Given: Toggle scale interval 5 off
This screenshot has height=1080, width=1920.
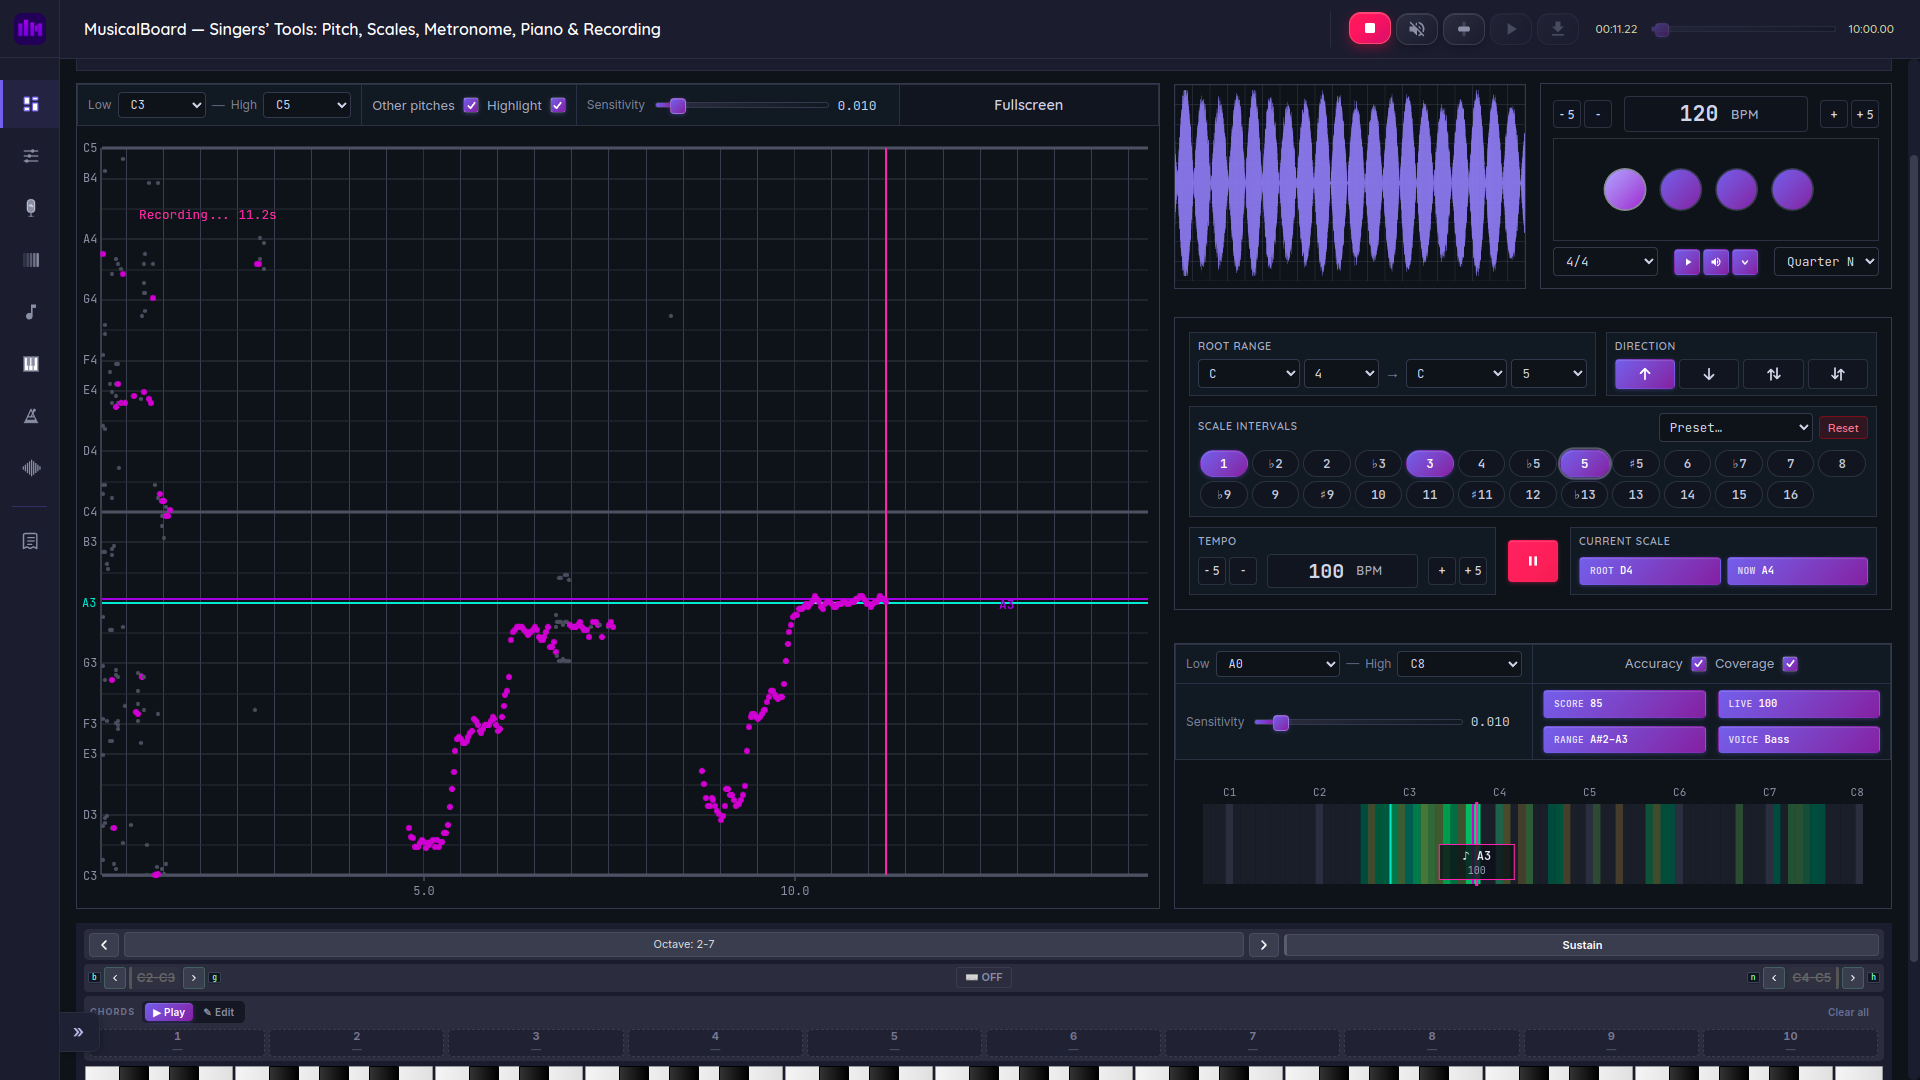Looking at the screenshot, I should point(1584,464).
